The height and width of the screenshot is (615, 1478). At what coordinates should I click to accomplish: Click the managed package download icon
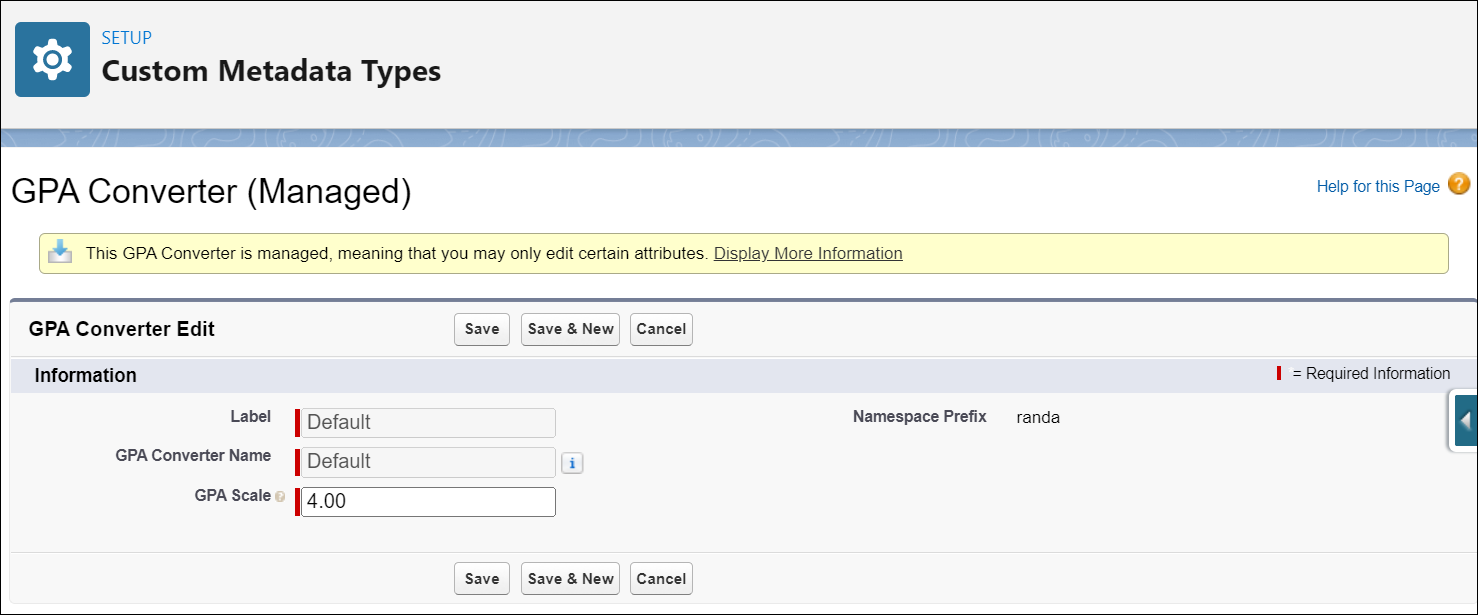pyautogui.click(x=61, y=252)
